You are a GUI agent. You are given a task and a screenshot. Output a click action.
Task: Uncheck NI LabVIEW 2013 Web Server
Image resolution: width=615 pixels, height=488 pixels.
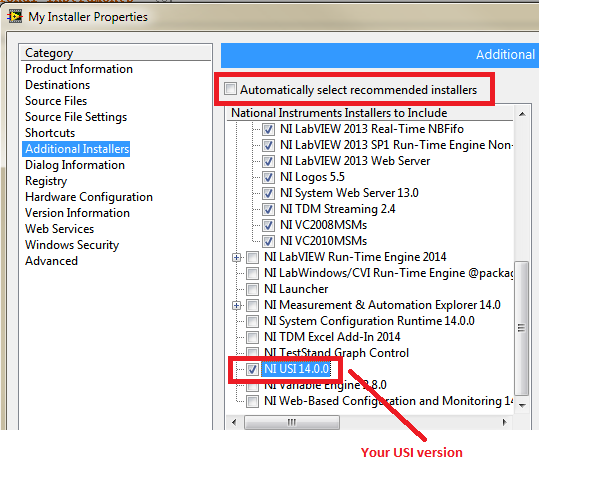268,161
